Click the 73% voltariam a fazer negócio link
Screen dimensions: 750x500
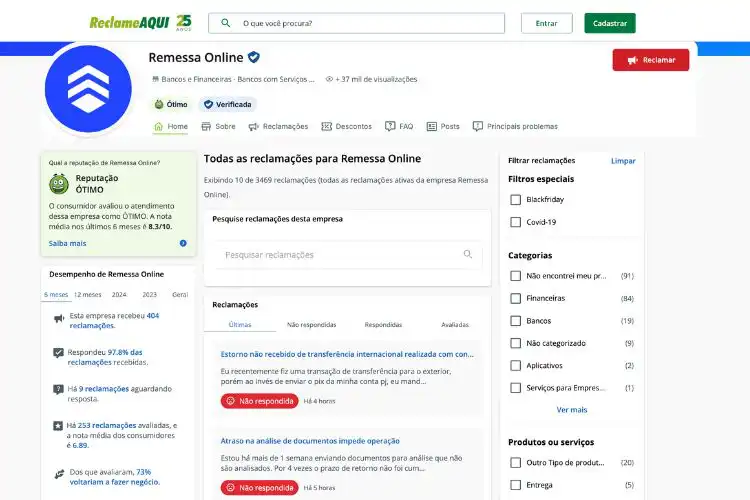click(x=115, y=477)
